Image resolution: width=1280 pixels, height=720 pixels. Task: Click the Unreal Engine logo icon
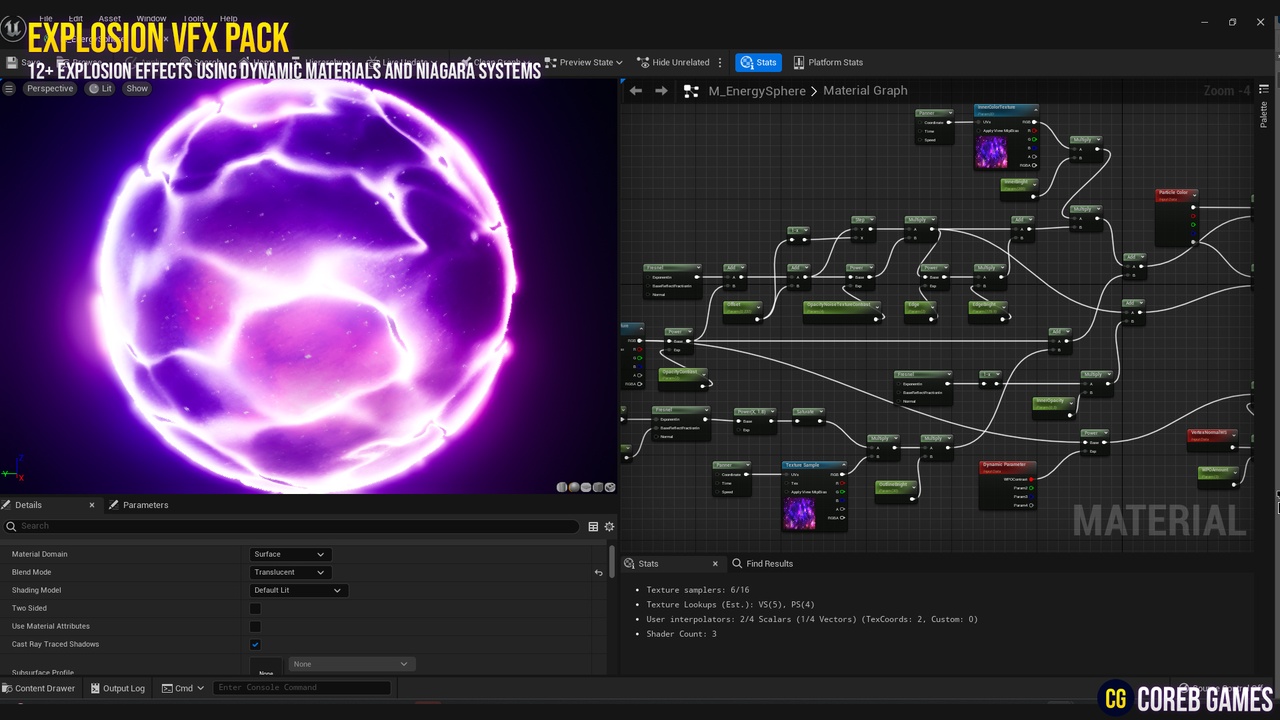click(x=13, y=30)
